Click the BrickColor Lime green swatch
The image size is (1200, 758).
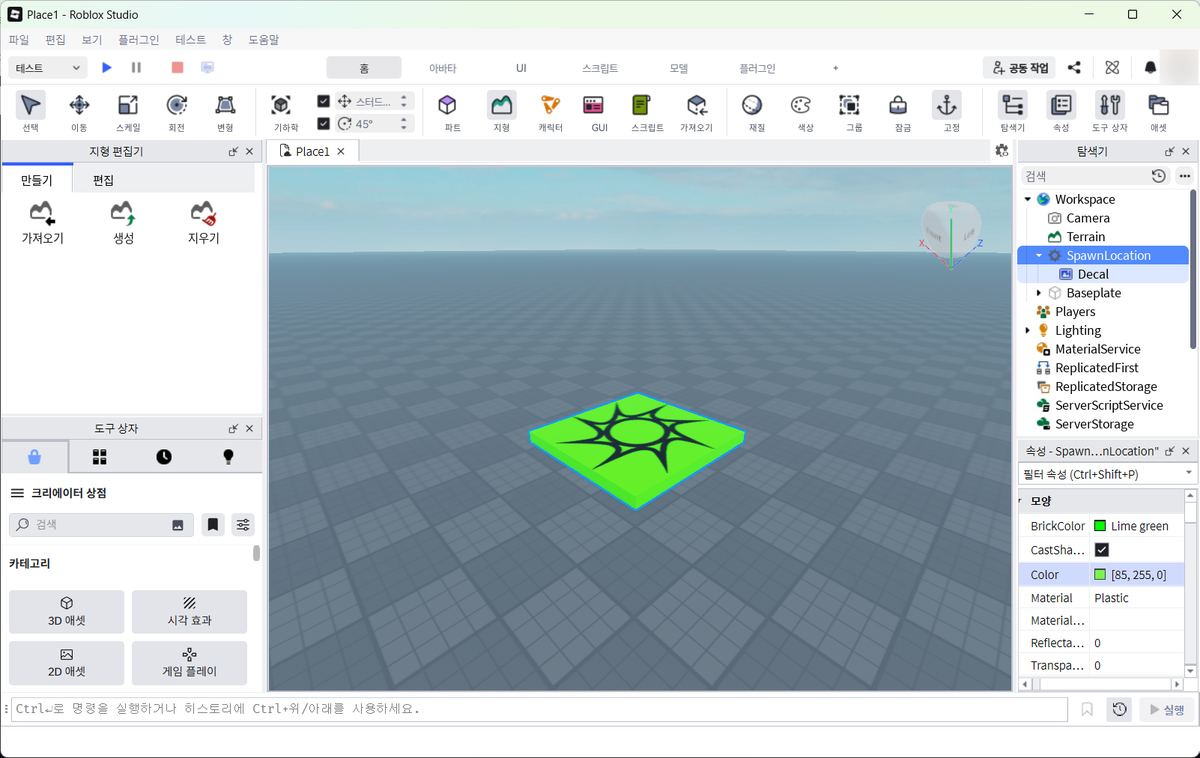[1100, 526]
